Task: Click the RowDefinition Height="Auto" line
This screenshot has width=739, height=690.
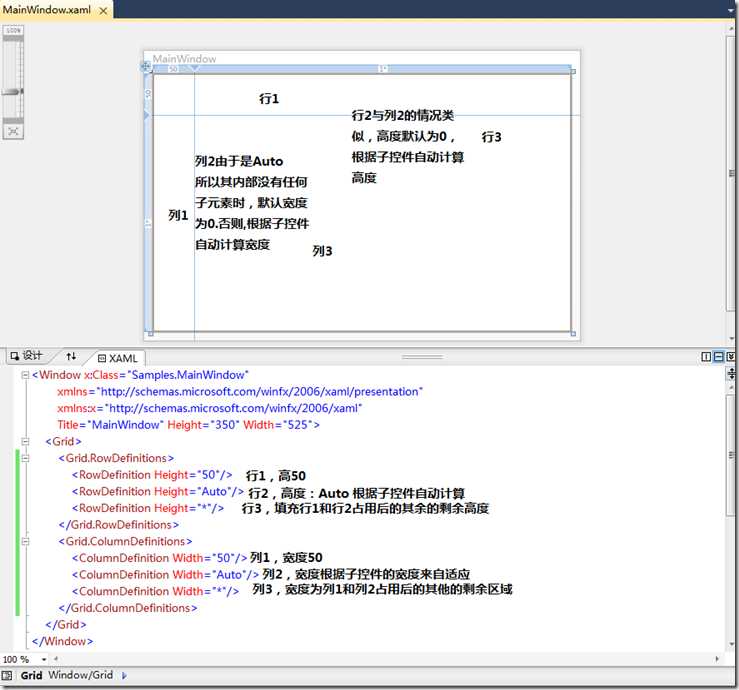Action: (x=158, y=492)
